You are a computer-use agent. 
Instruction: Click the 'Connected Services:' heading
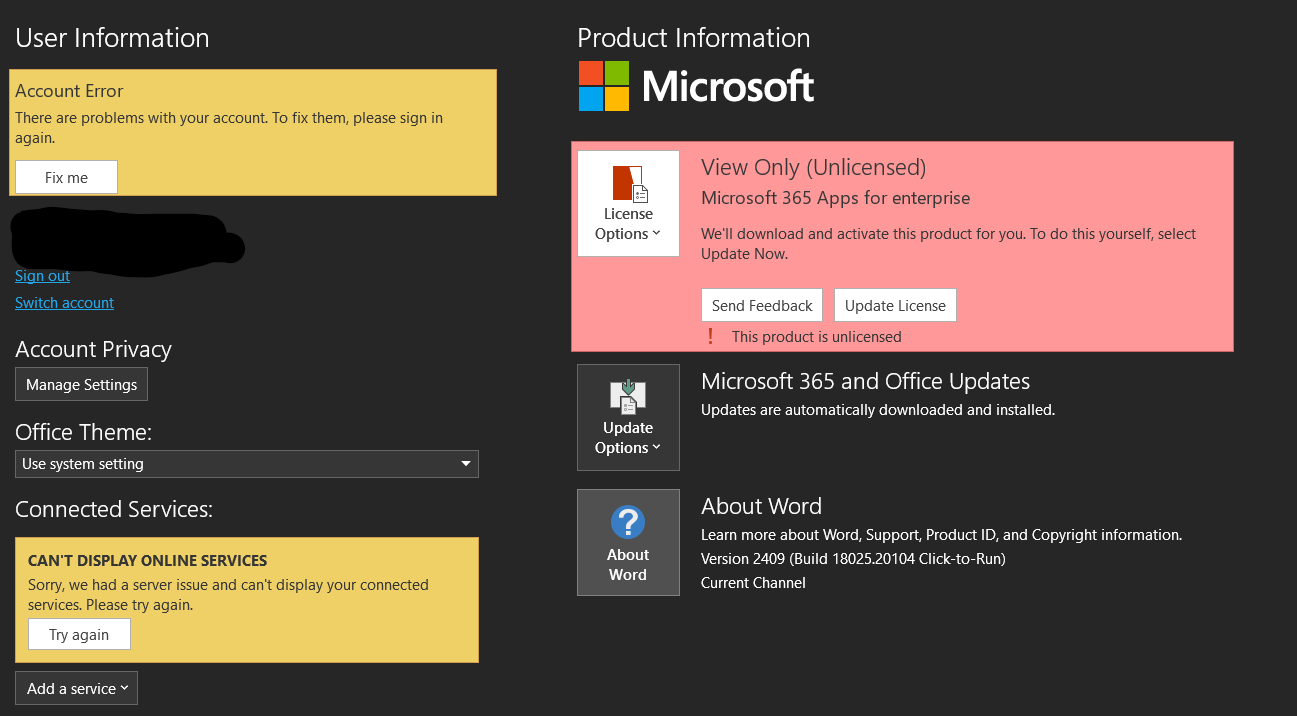click(114, 509)
